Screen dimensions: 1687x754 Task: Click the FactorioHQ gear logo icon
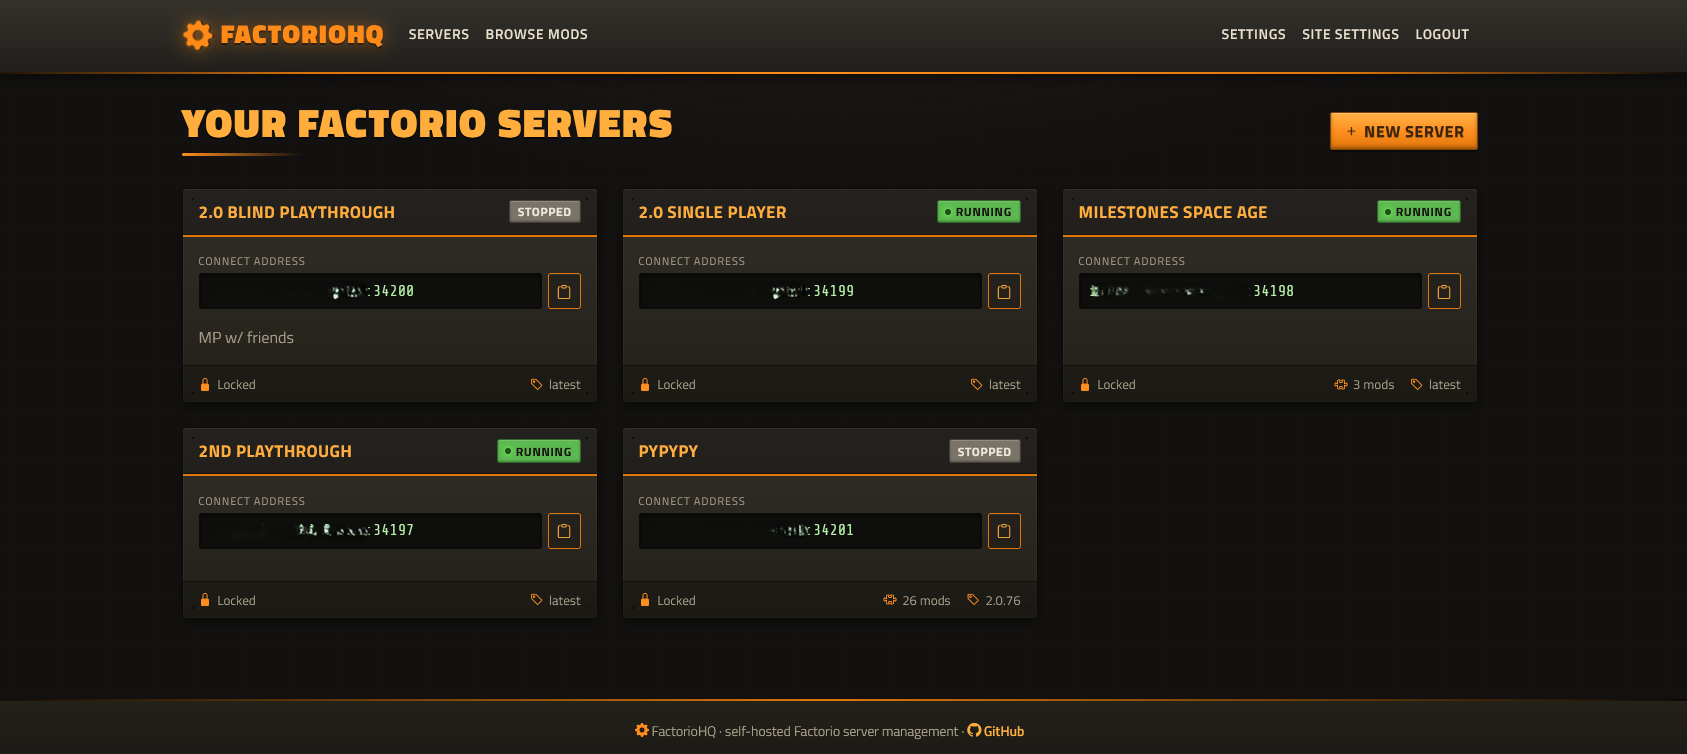pos(198,35)
